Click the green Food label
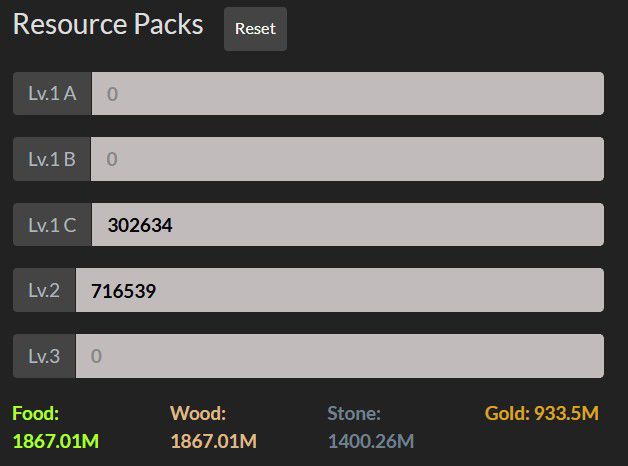The width and height of the screenshot is (628, 466). tap(36, 413)
